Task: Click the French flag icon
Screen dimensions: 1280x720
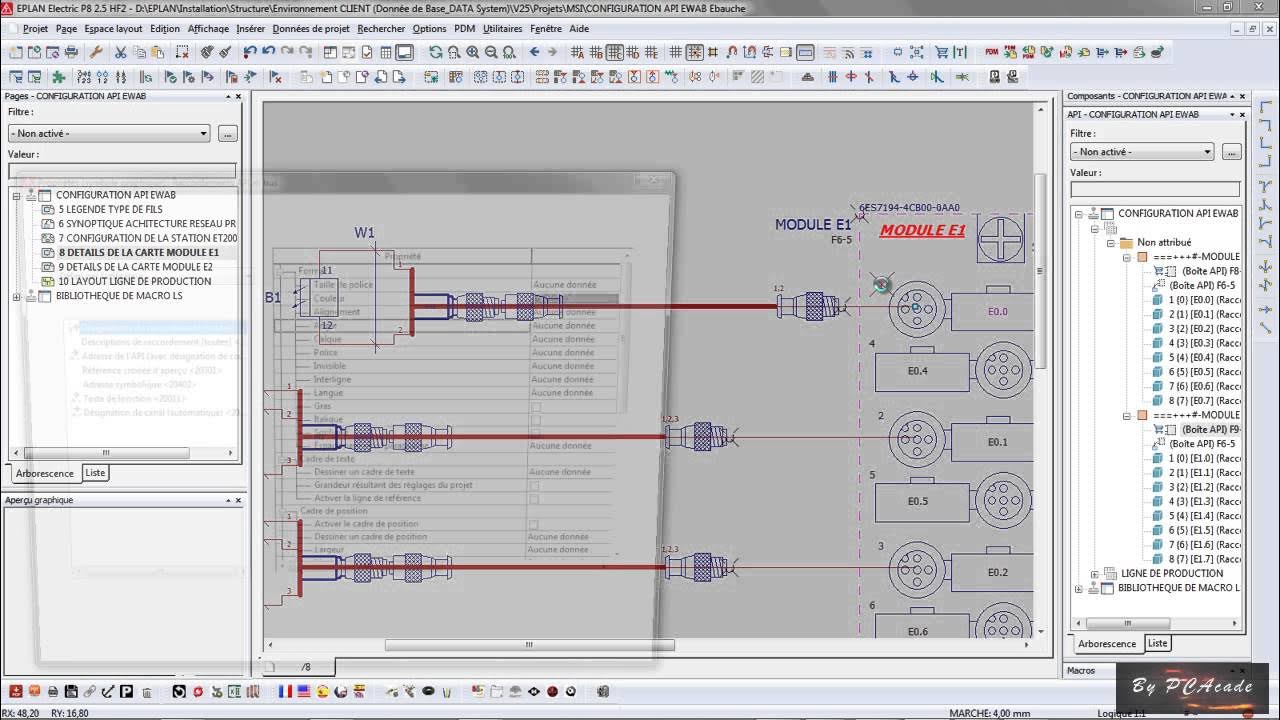Action: click(285, 691)
